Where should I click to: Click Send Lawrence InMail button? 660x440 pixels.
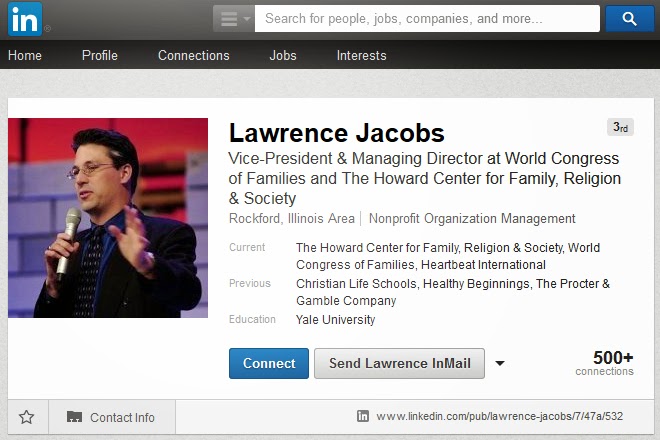tap(399, 363)
